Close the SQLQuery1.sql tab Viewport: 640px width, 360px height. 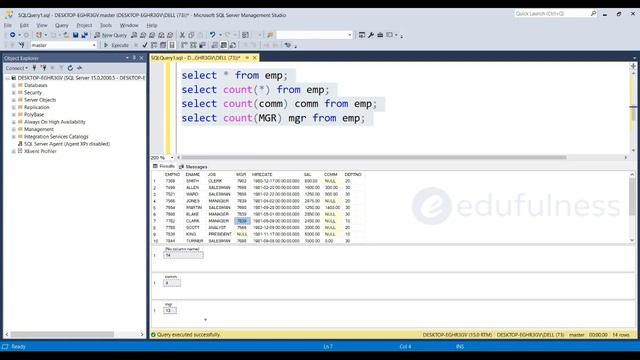click(254, 58)
